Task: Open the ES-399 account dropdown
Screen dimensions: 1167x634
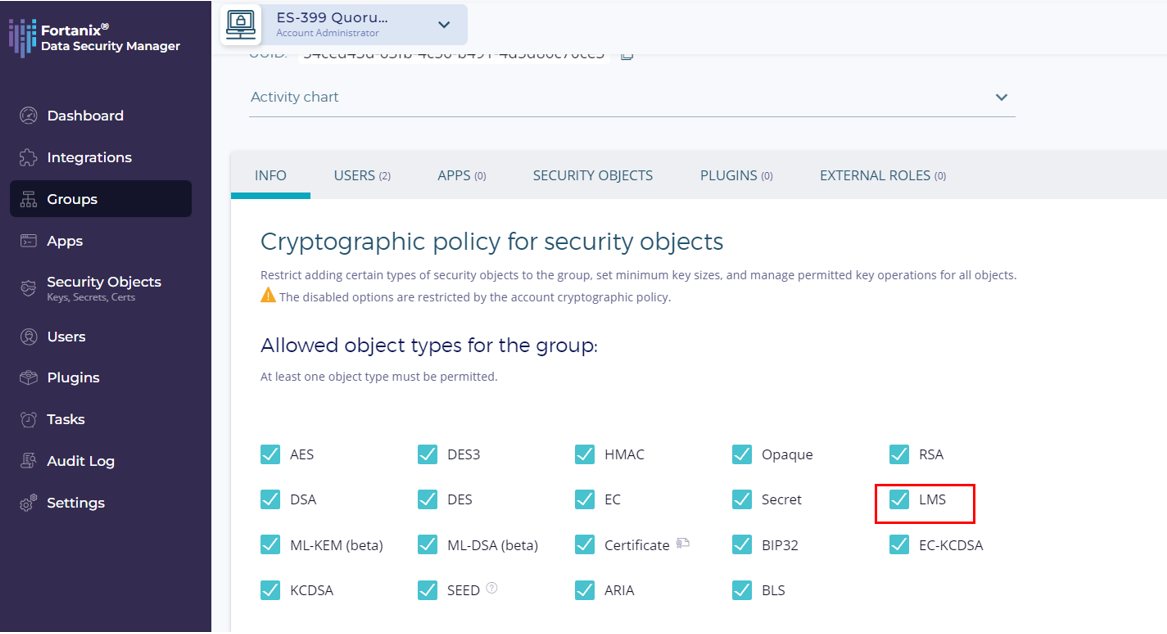Action: point(444,24)
